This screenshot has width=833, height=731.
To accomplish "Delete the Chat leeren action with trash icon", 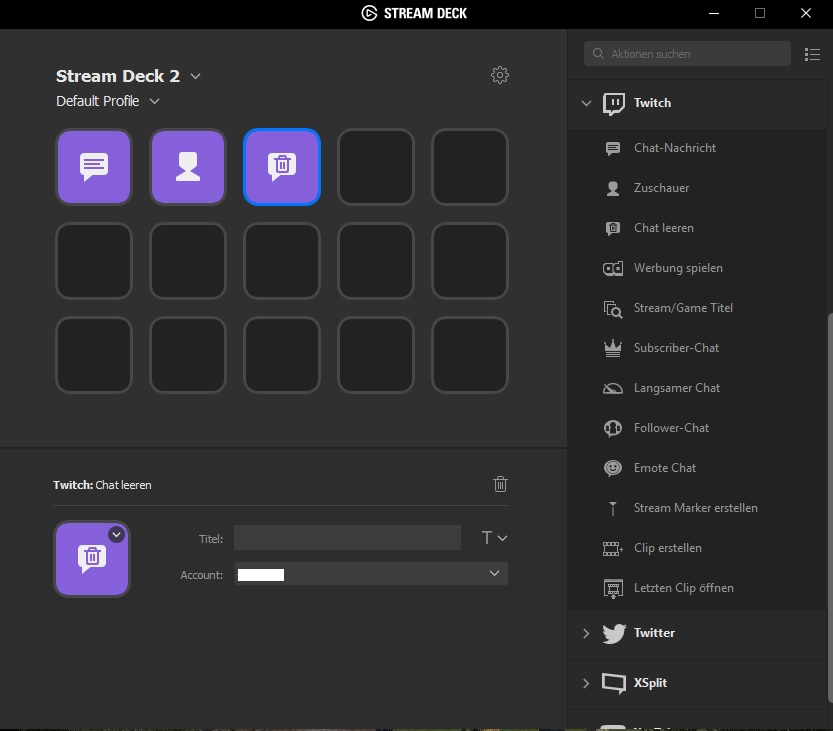I will [x=500, y=484].
